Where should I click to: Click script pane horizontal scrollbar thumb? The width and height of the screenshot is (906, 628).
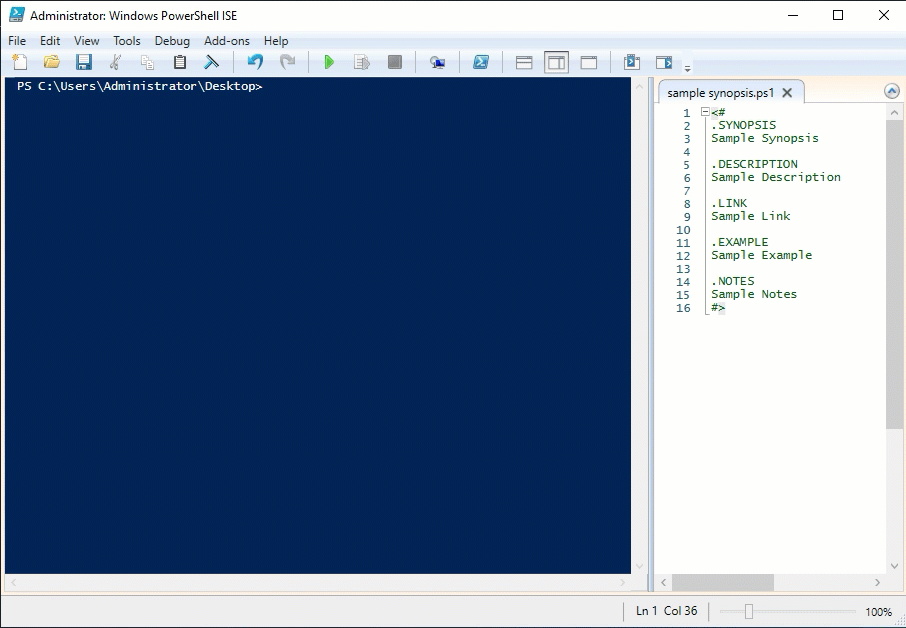(723, 582)
